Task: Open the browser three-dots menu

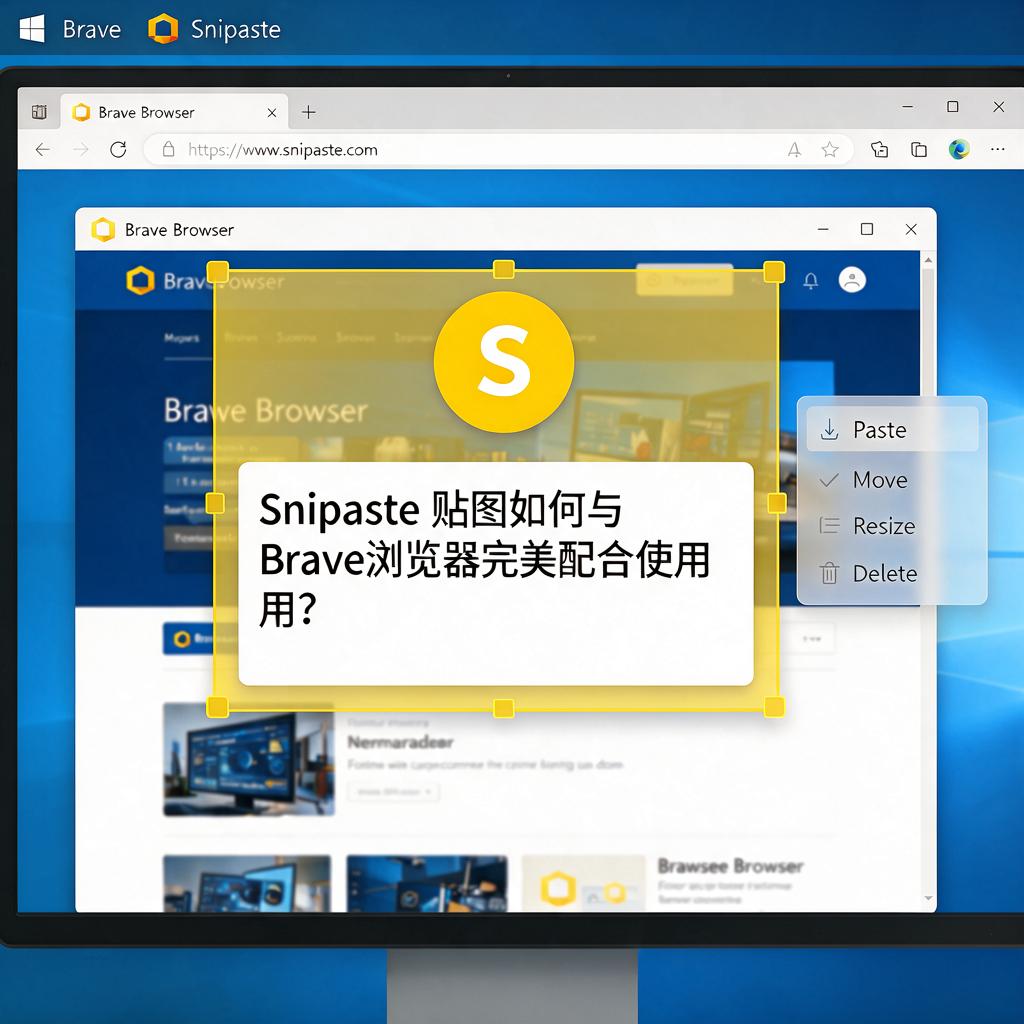Action: pos(997,150)
